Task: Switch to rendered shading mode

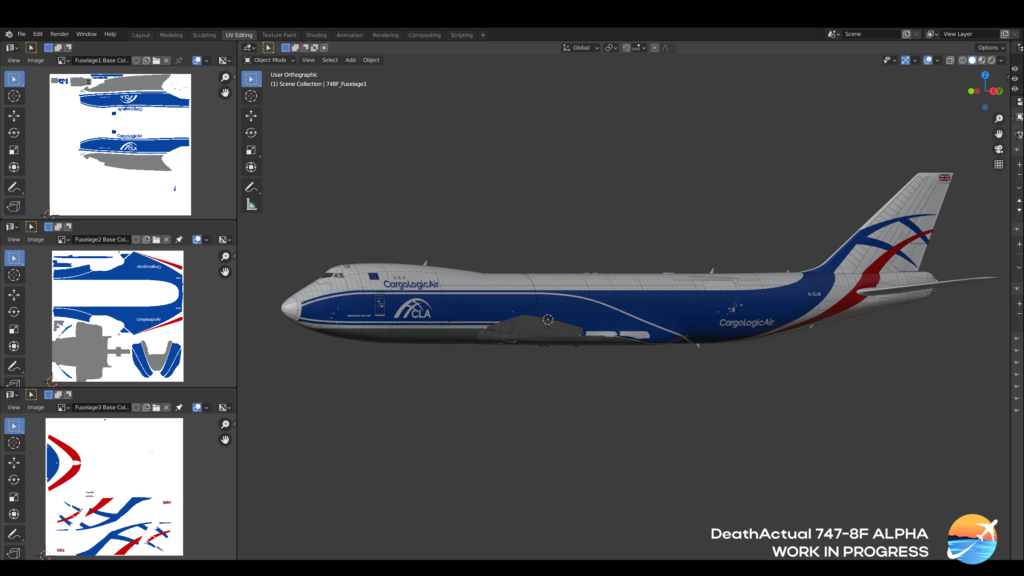Action: coord(992,60)
